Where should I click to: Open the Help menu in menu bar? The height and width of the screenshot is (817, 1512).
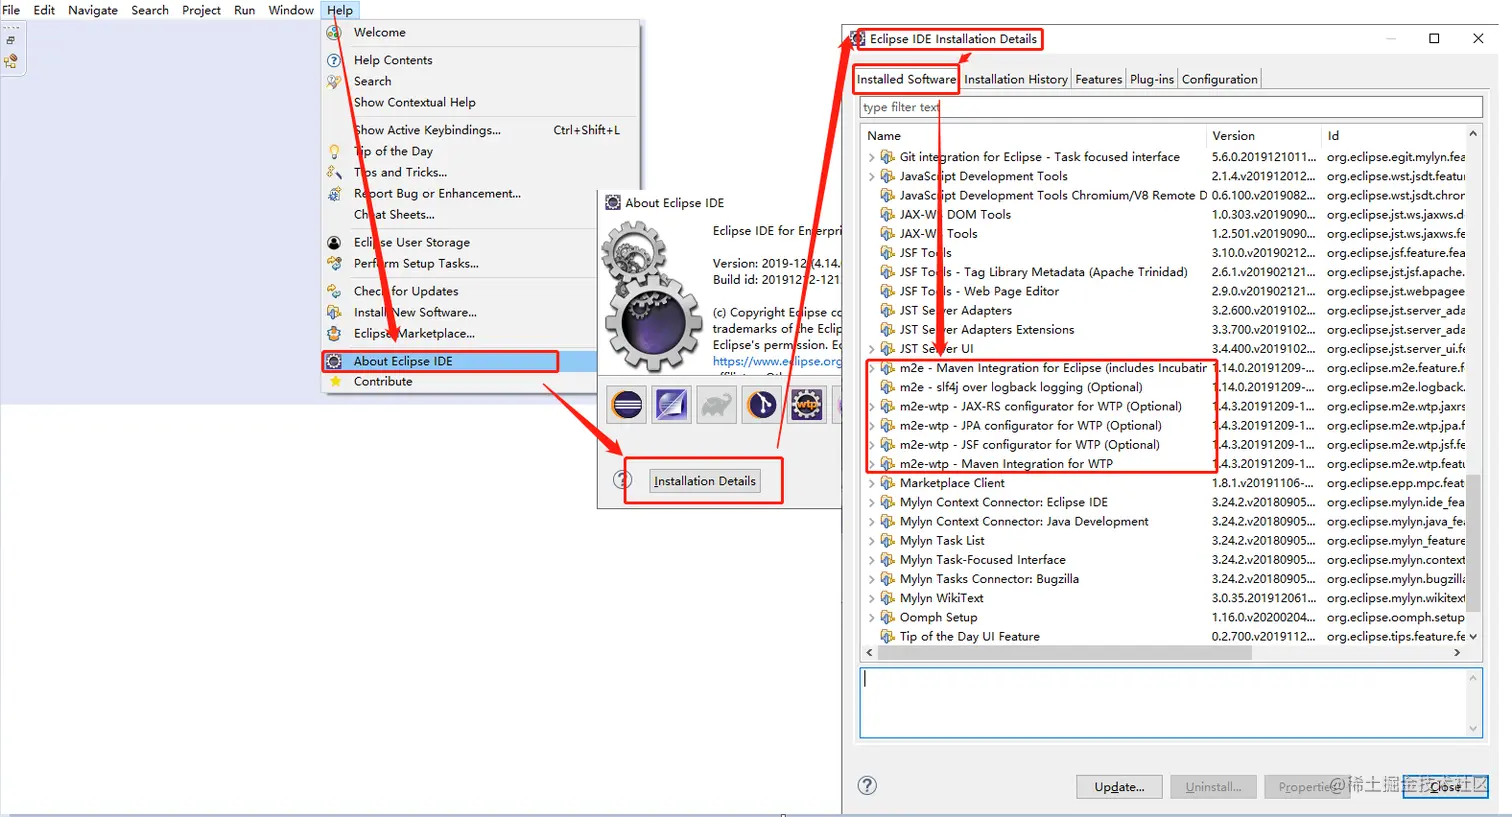coord(340,10)
